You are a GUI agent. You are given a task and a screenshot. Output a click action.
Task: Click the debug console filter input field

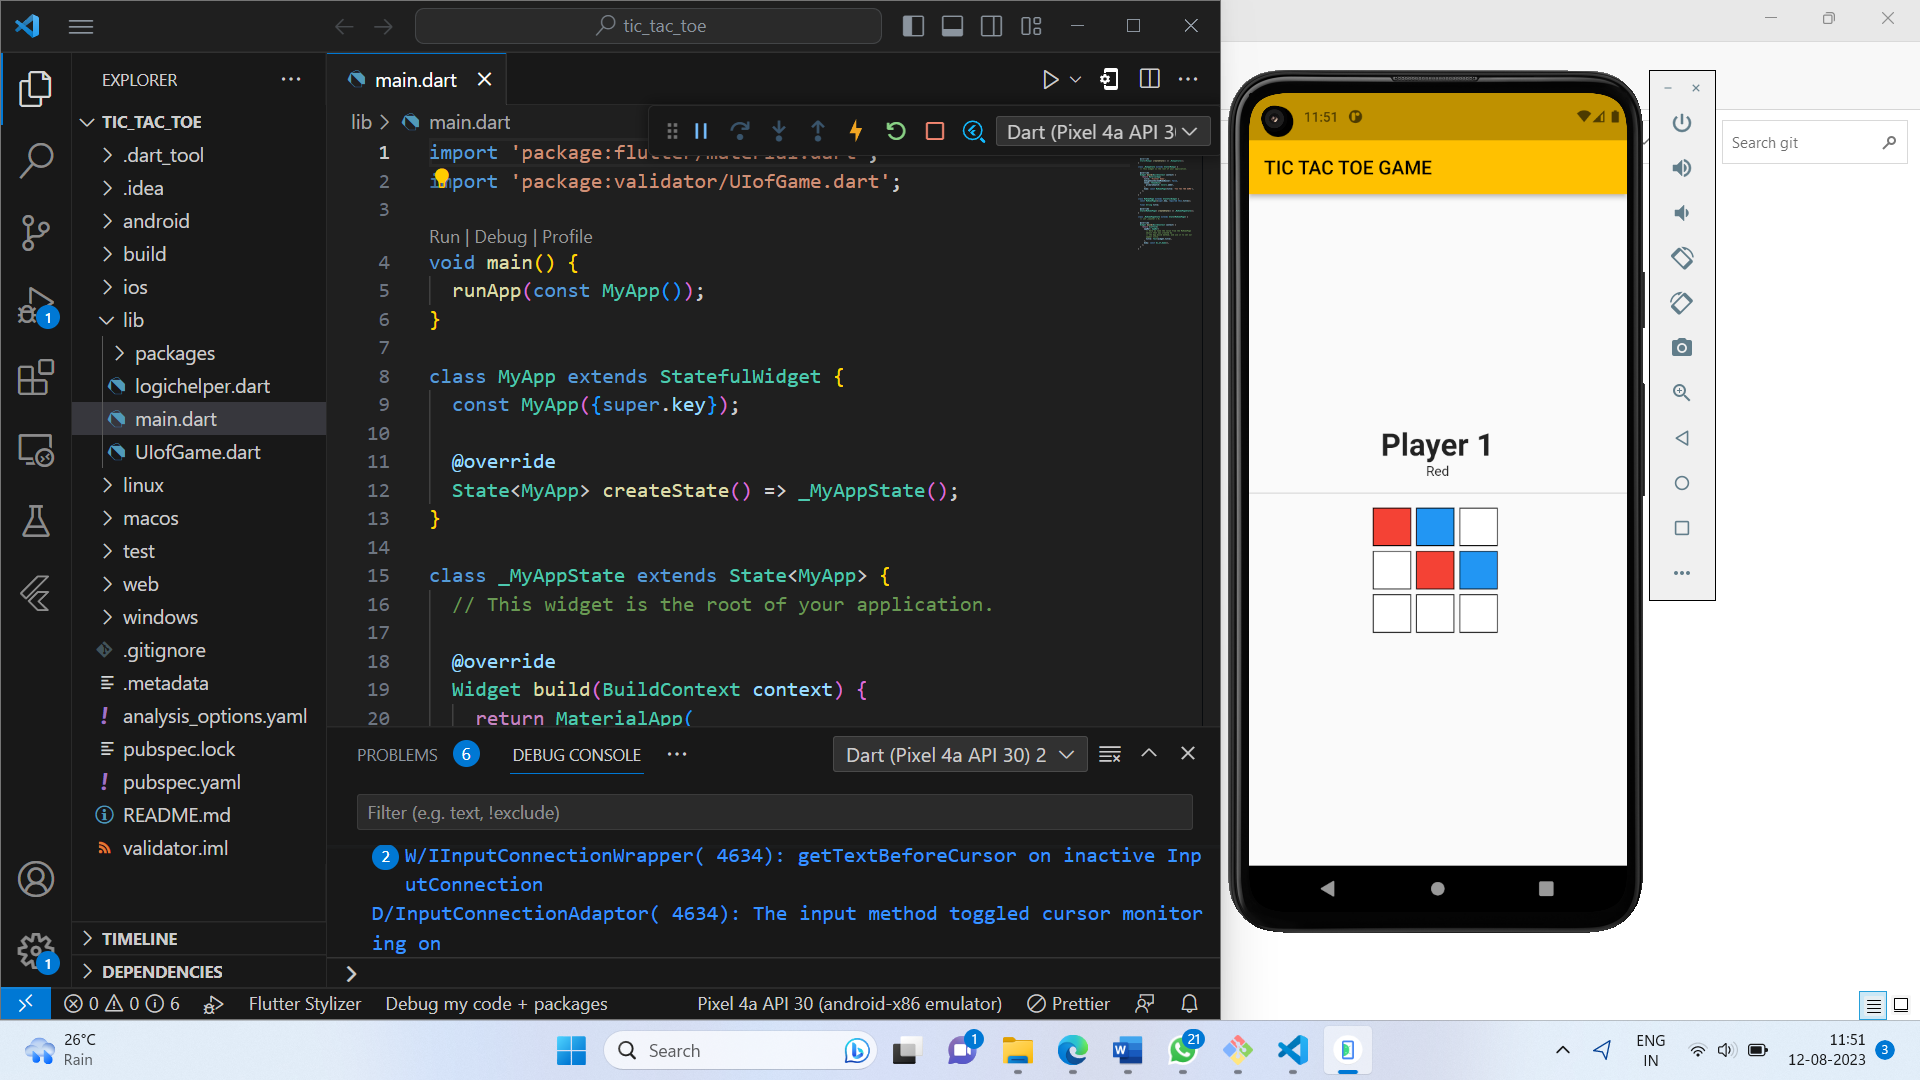(774, 812)
